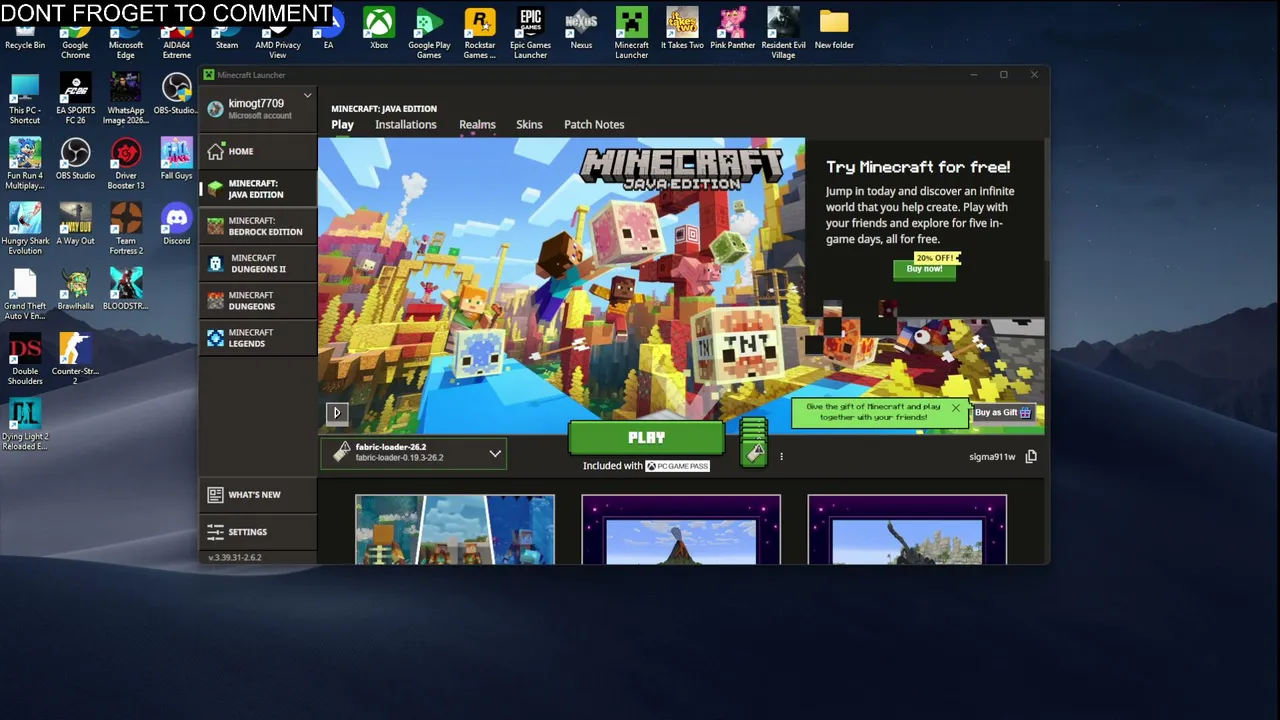Click the copy icon beside sigma911w
The height and width of the screenshot is (720, 1280).
[1031, 457]
